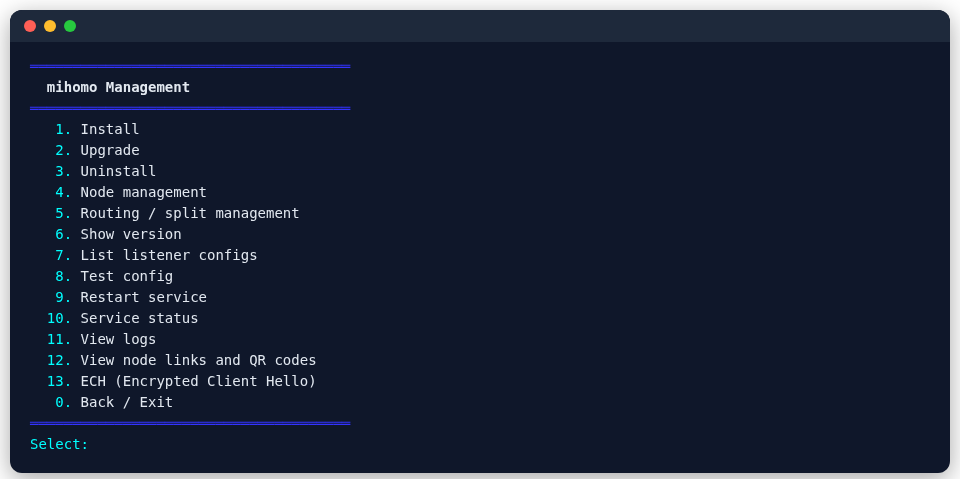Choose View node links and QR codes
Screen dimensions: 960x479
point(181,360)
